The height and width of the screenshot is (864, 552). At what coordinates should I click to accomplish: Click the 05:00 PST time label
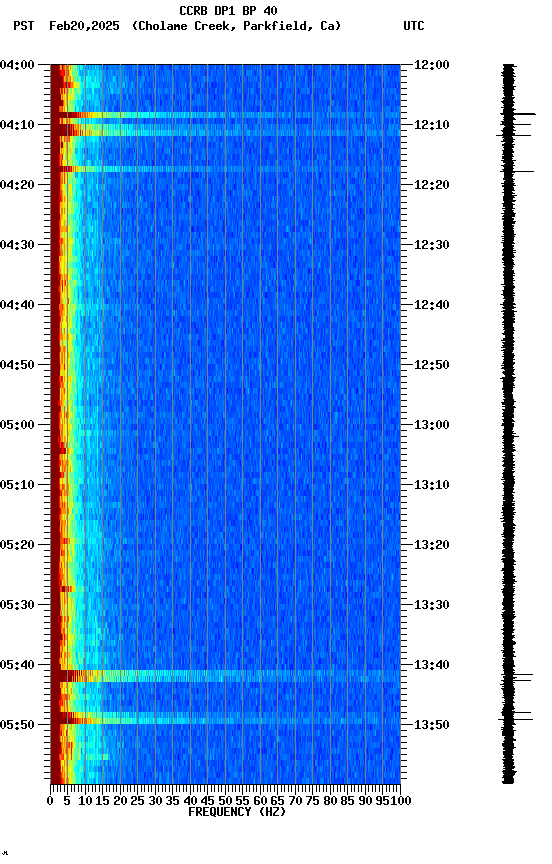click(x=17, y=425)
